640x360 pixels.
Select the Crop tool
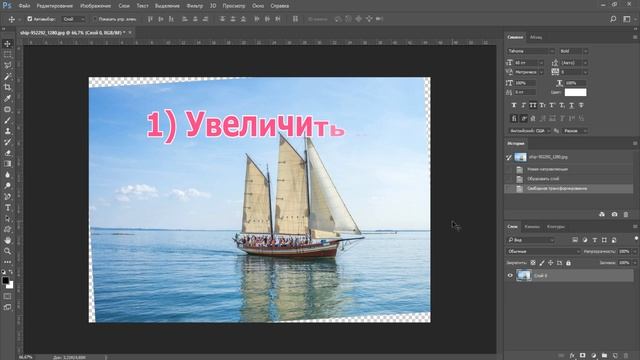7,87
